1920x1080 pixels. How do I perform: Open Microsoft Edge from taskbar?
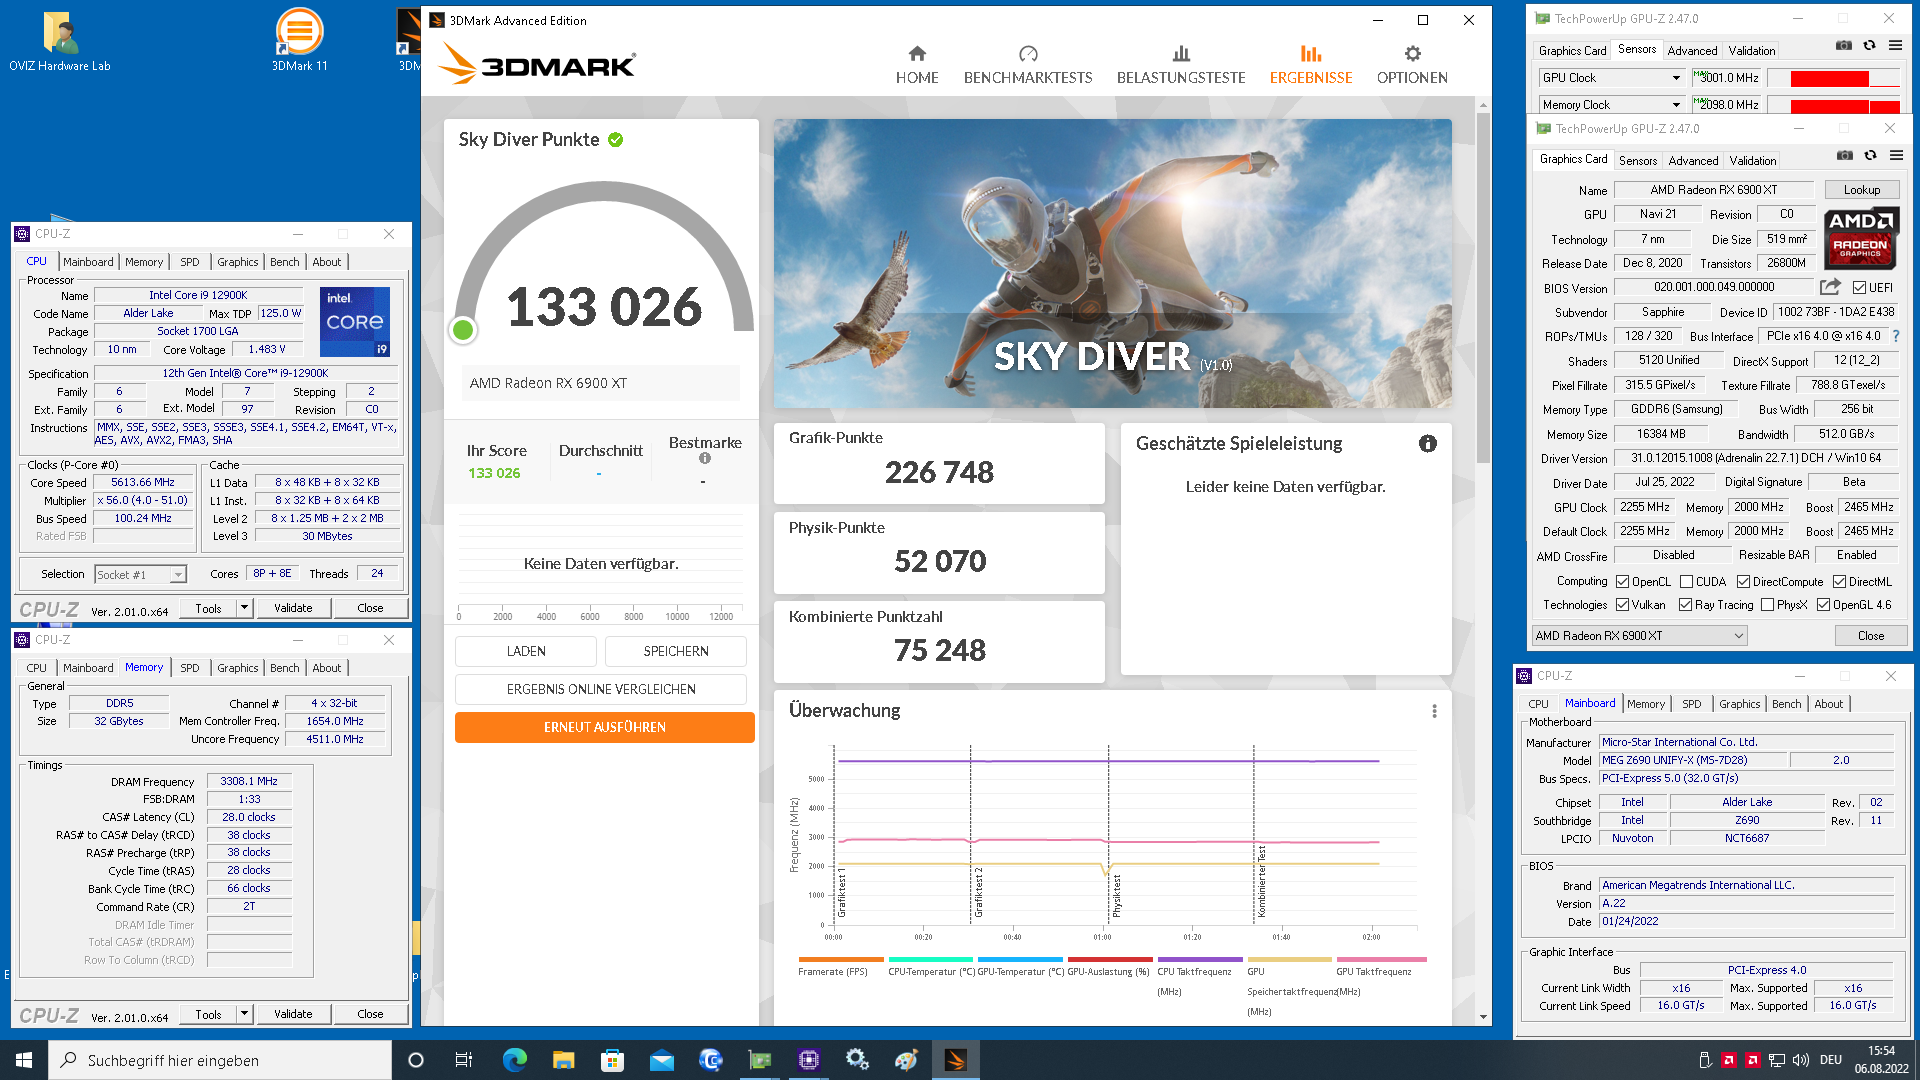coord(514,1060)
